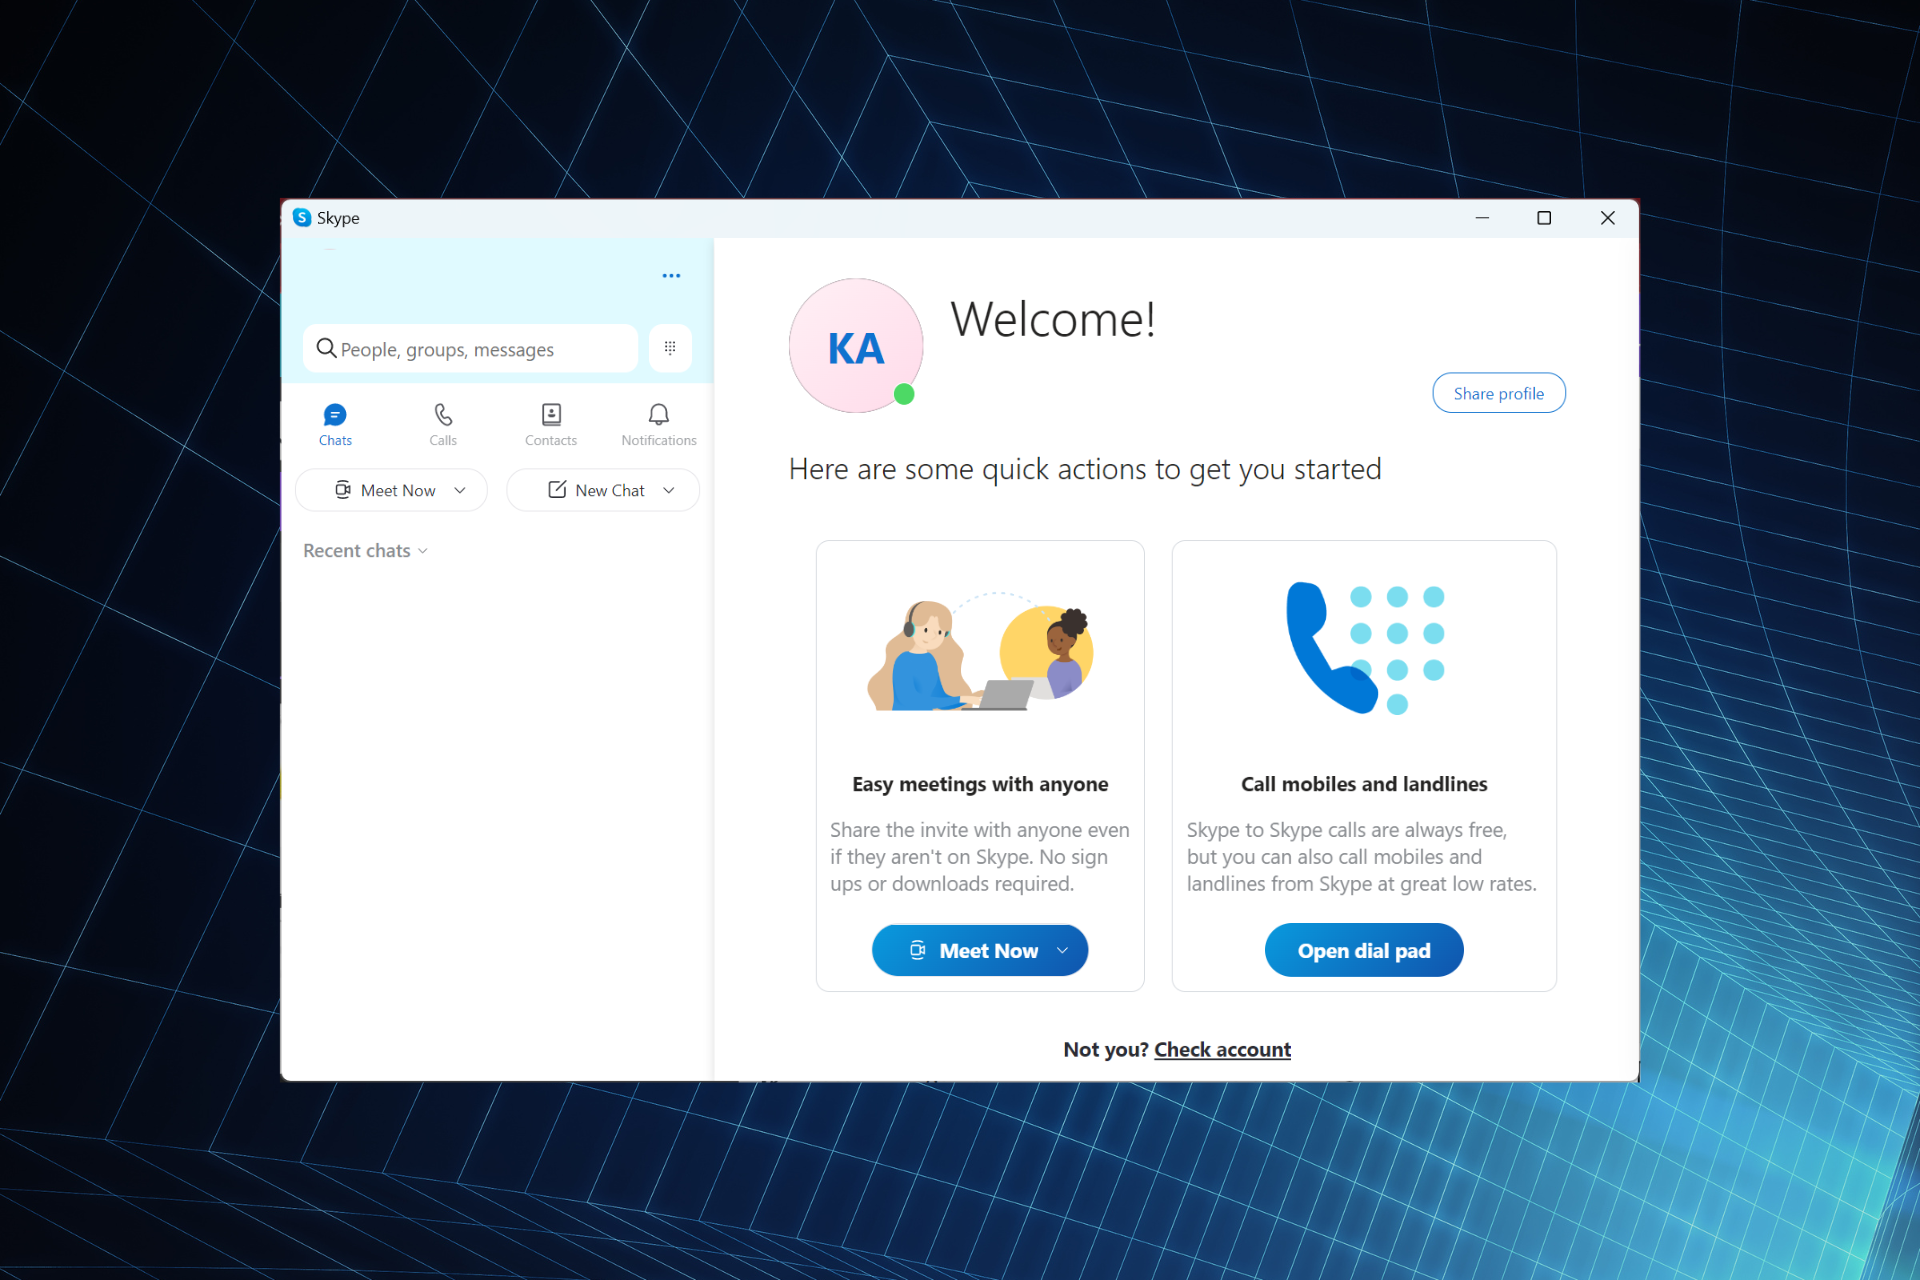Open the Notifications tab

pyautogui.click(x=659, y=425)
